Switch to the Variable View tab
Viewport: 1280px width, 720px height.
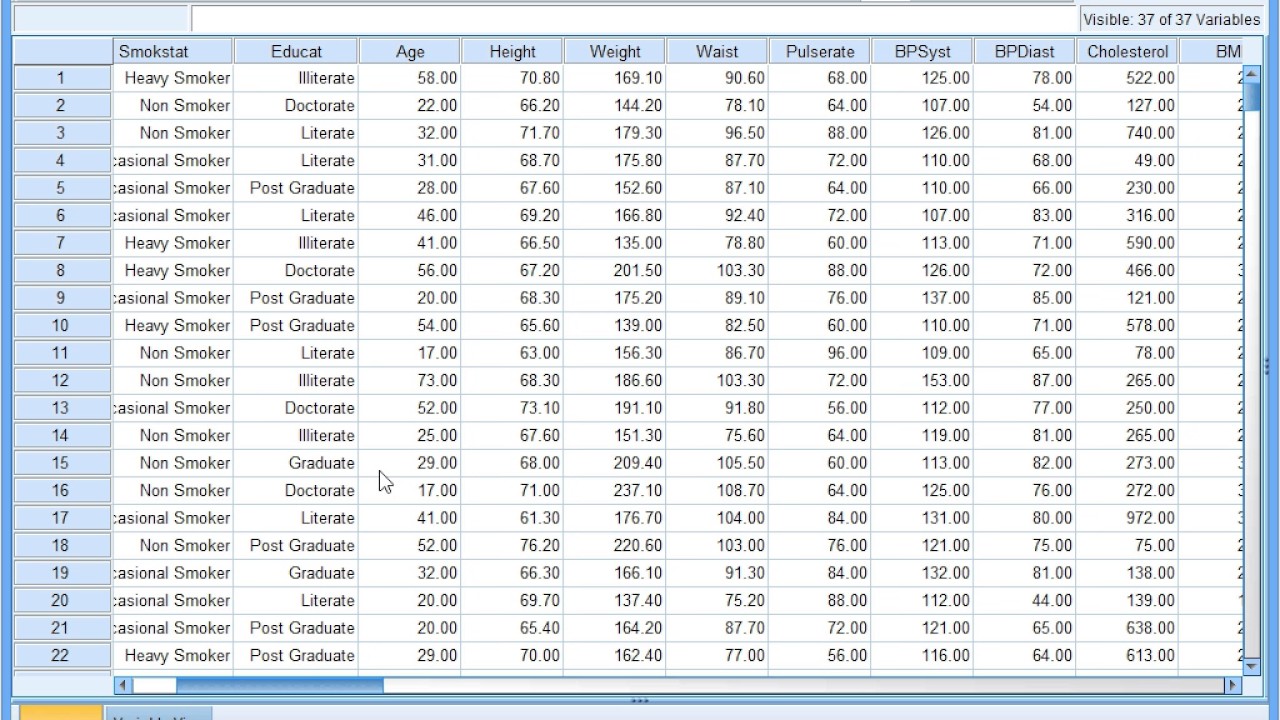tap(157, 714)
